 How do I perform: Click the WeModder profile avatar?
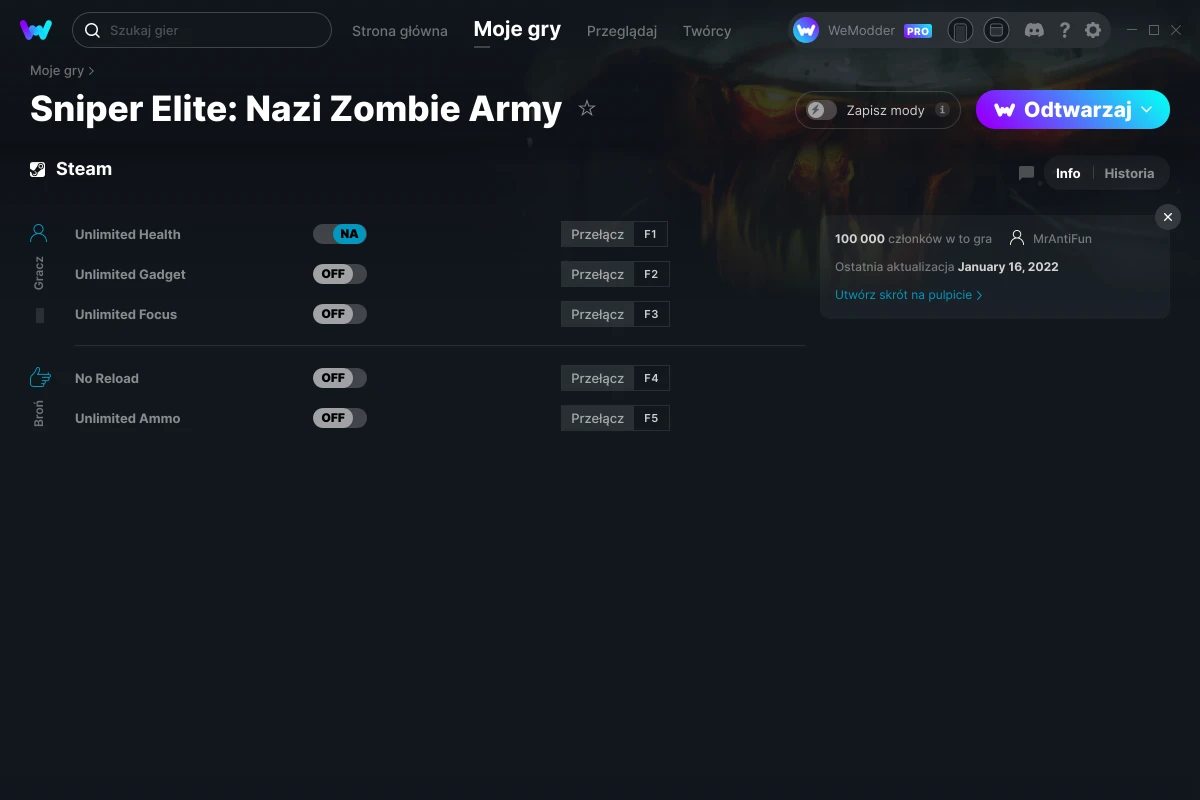(804, 30)
